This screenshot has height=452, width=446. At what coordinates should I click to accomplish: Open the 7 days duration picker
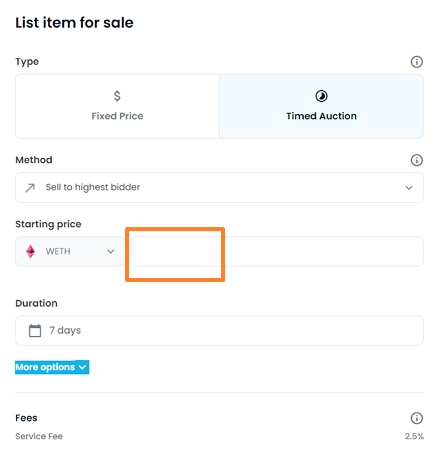tap(219, 330)
